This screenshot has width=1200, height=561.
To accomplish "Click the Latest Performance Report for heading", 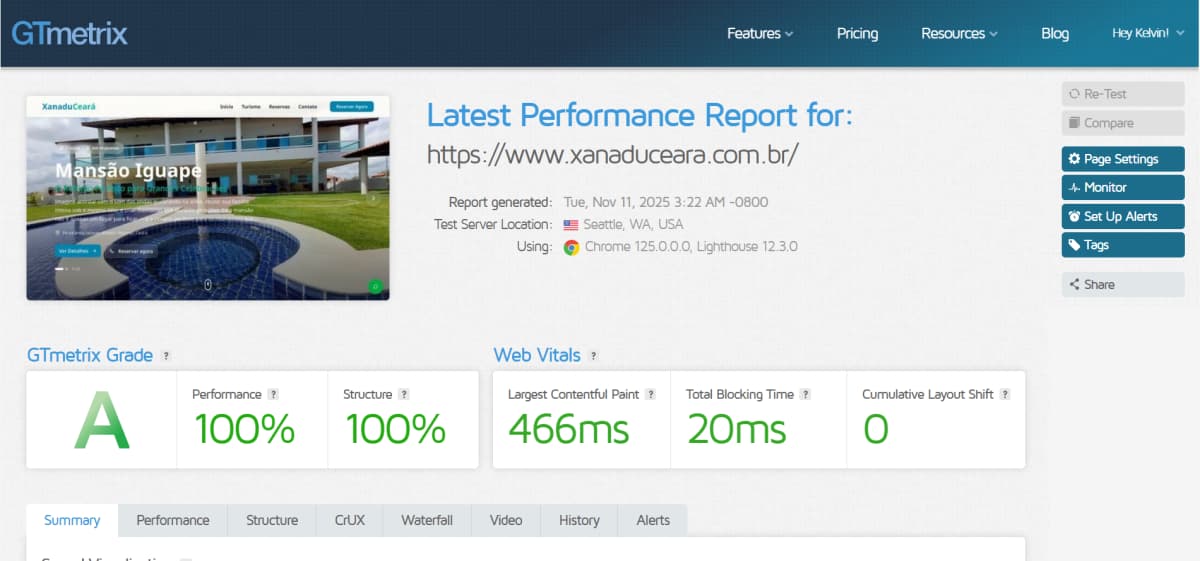I will coord(640,115).
